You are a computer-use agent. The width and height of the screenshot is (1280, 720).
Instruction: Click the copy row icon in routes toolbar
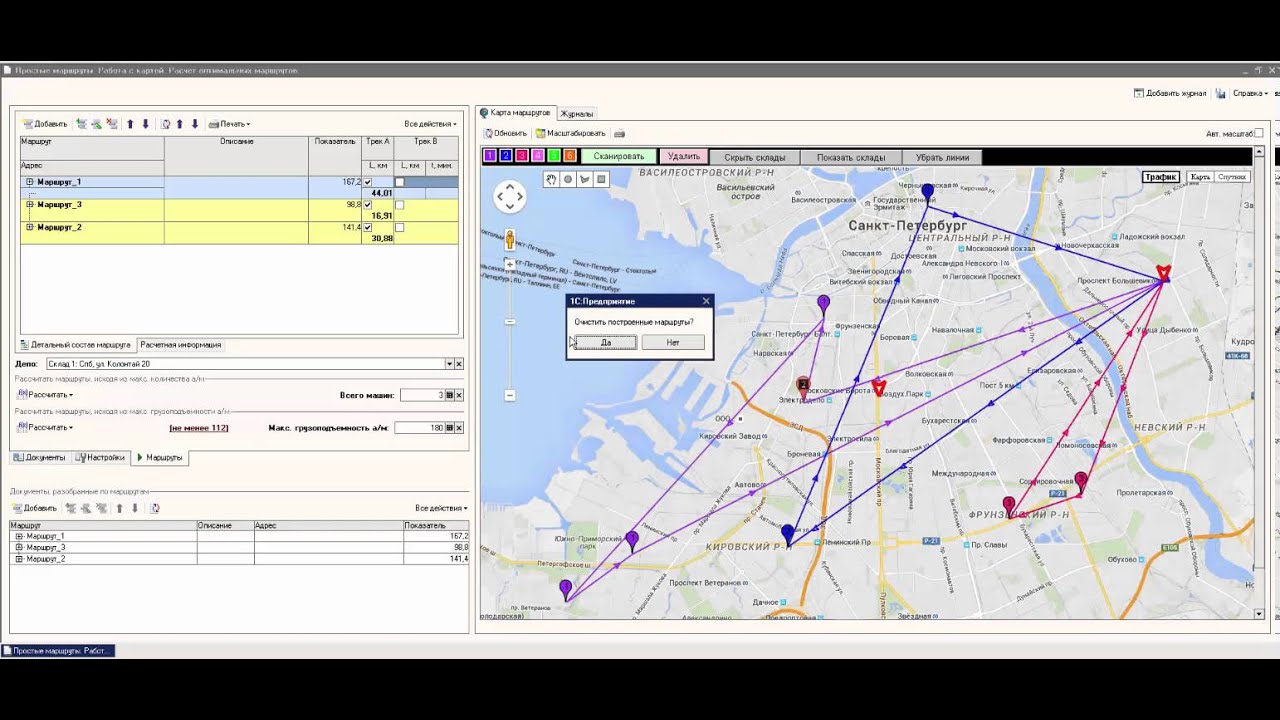[96, 124]
